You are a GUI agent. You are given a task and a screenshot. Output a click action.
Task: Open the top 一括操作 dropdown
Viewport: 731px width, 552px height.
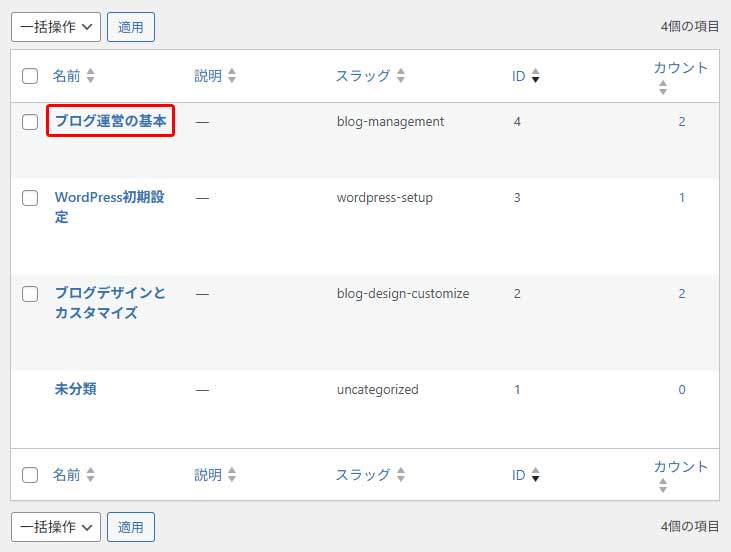click(x=56, y=27)
